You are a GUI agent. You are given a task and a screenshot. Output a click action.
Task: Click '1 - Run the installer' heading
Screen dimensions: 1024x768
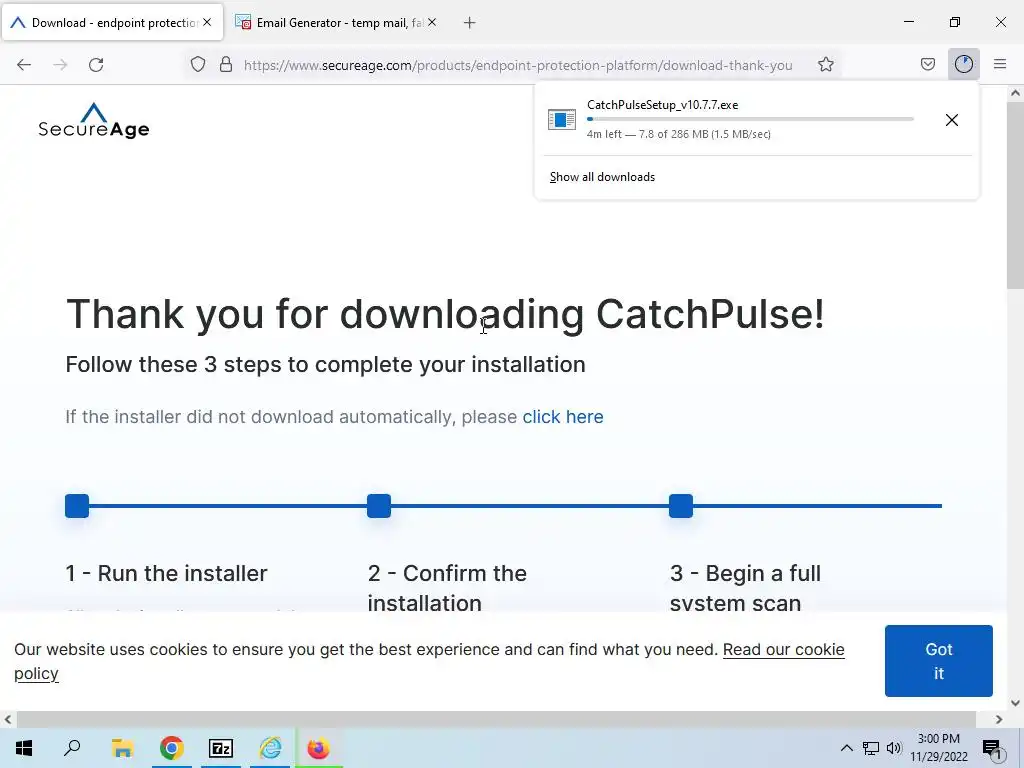(x=167, y=573)
